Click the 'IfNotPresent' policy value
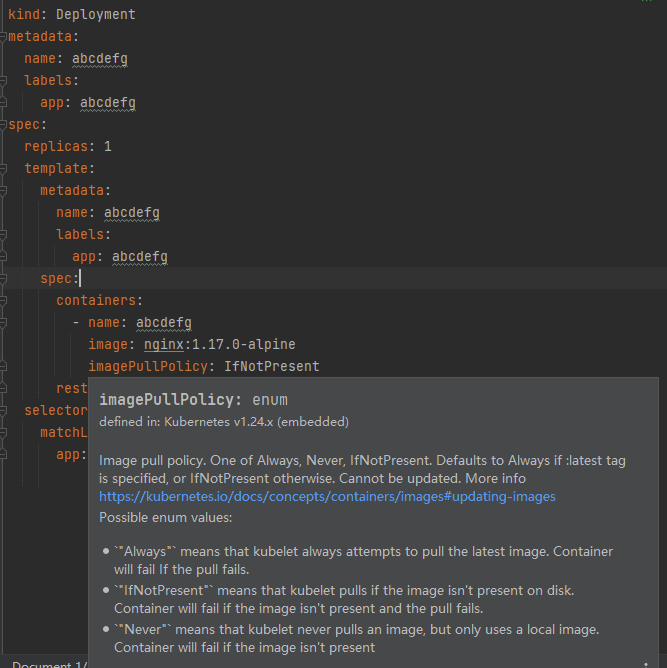 tap(272, 366)
